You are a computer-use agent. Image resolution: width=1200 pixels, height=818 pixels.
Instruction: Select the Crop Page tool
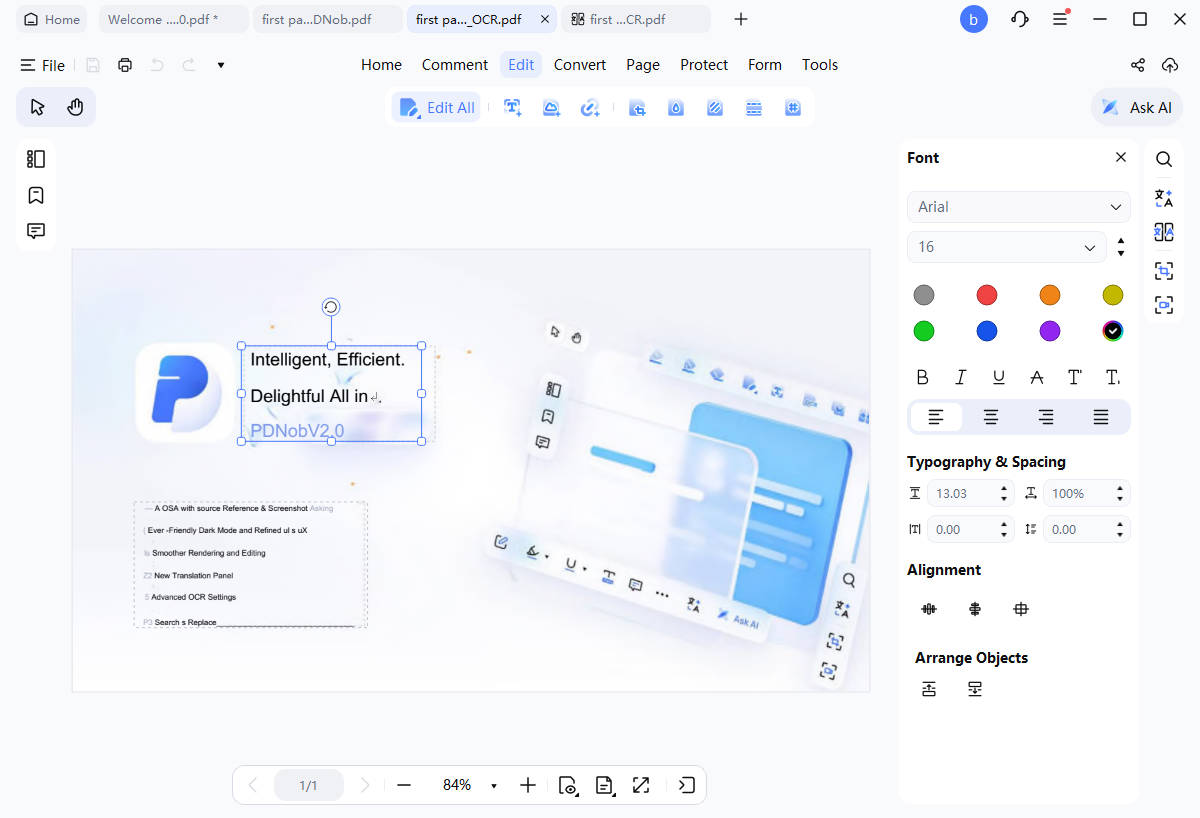[637, 108]
